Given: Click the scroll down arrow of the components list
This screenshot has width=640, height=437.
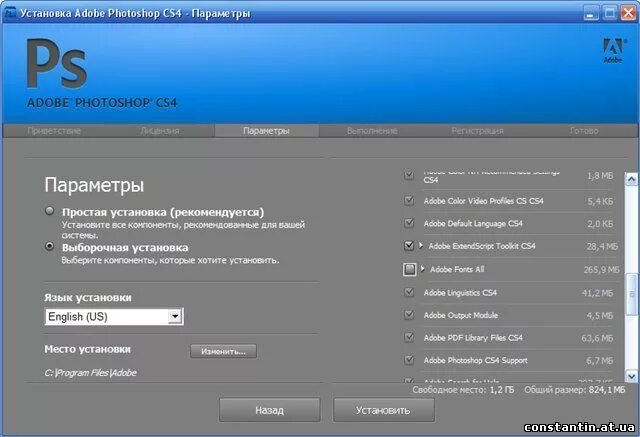Looking at the screenshot, I should (x=631, y=376).
